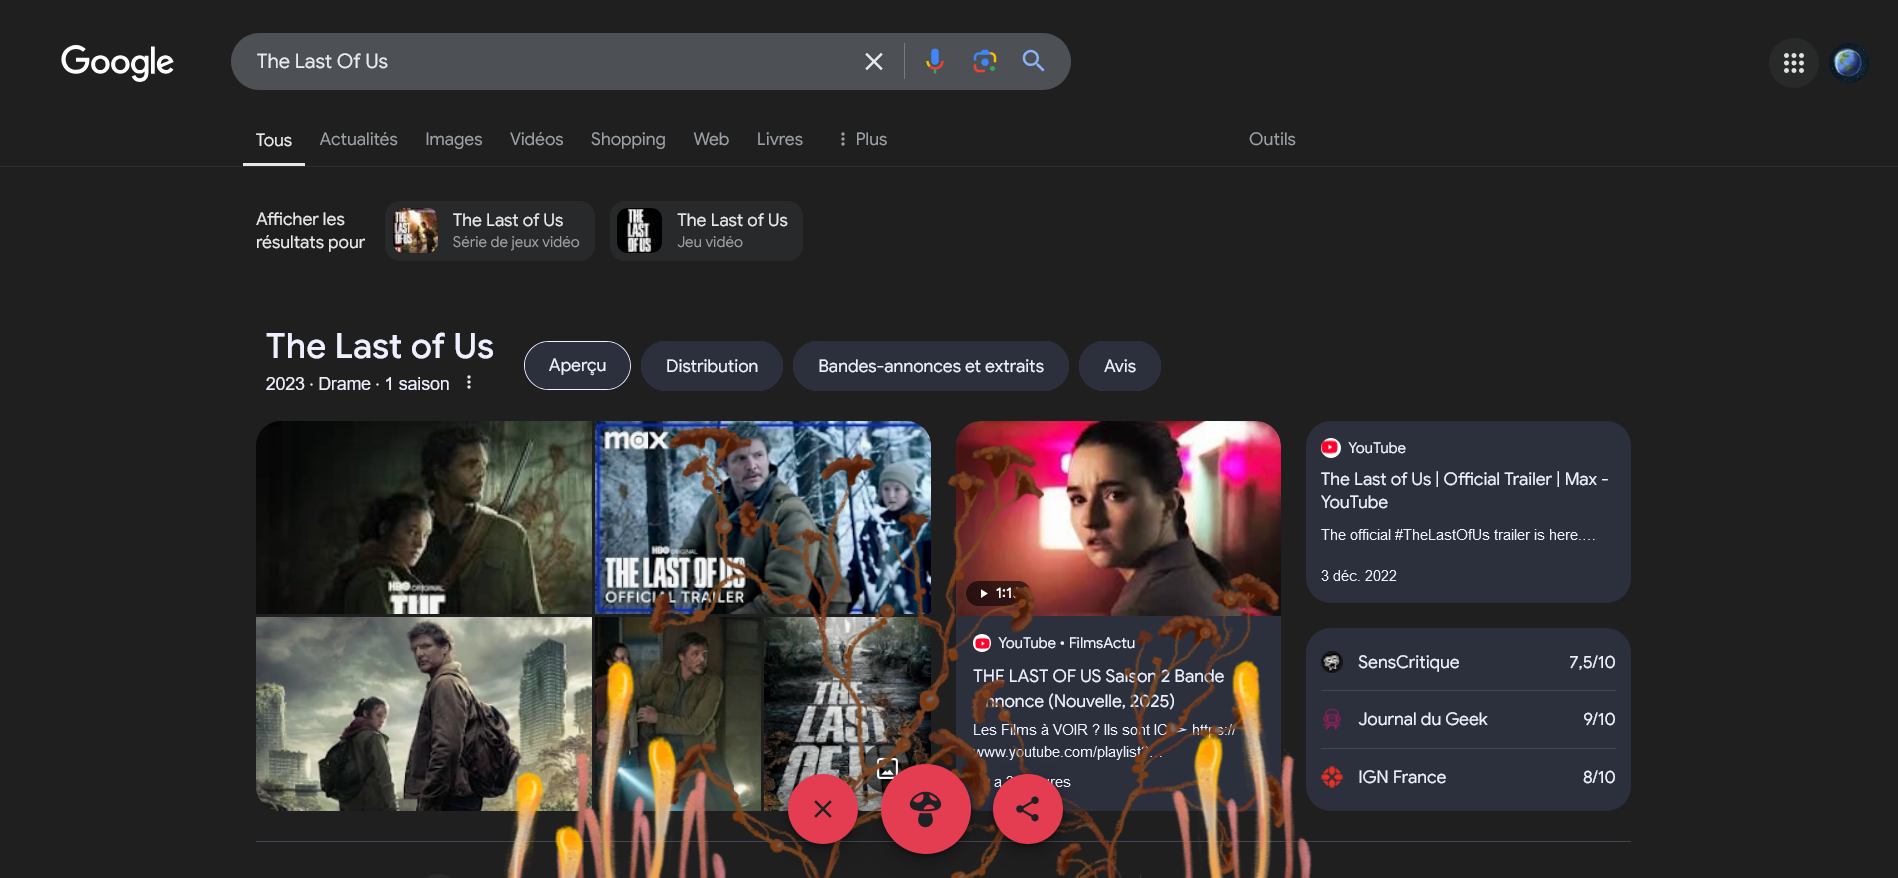Click the text in the search field
Screen dimensions: 1898x878
tap(322, 61)
